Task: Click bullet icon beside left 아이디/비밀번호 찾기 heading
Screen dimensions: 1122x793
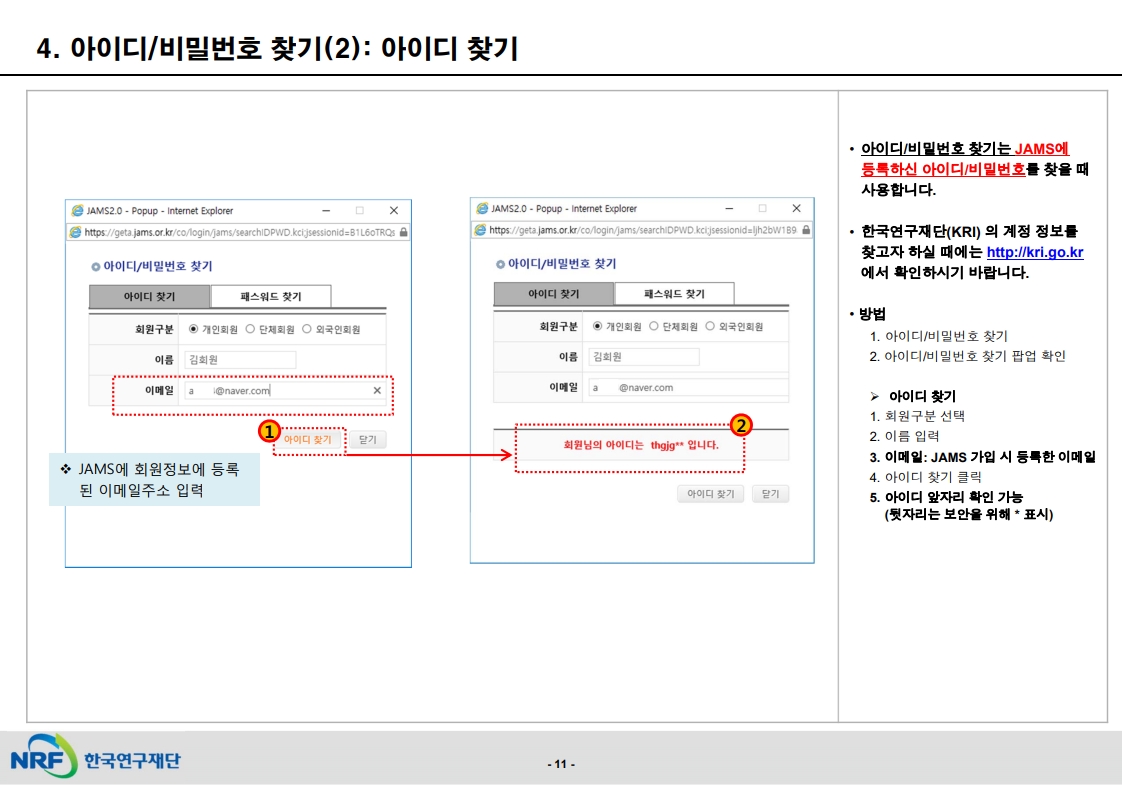Action: (95, 267)
